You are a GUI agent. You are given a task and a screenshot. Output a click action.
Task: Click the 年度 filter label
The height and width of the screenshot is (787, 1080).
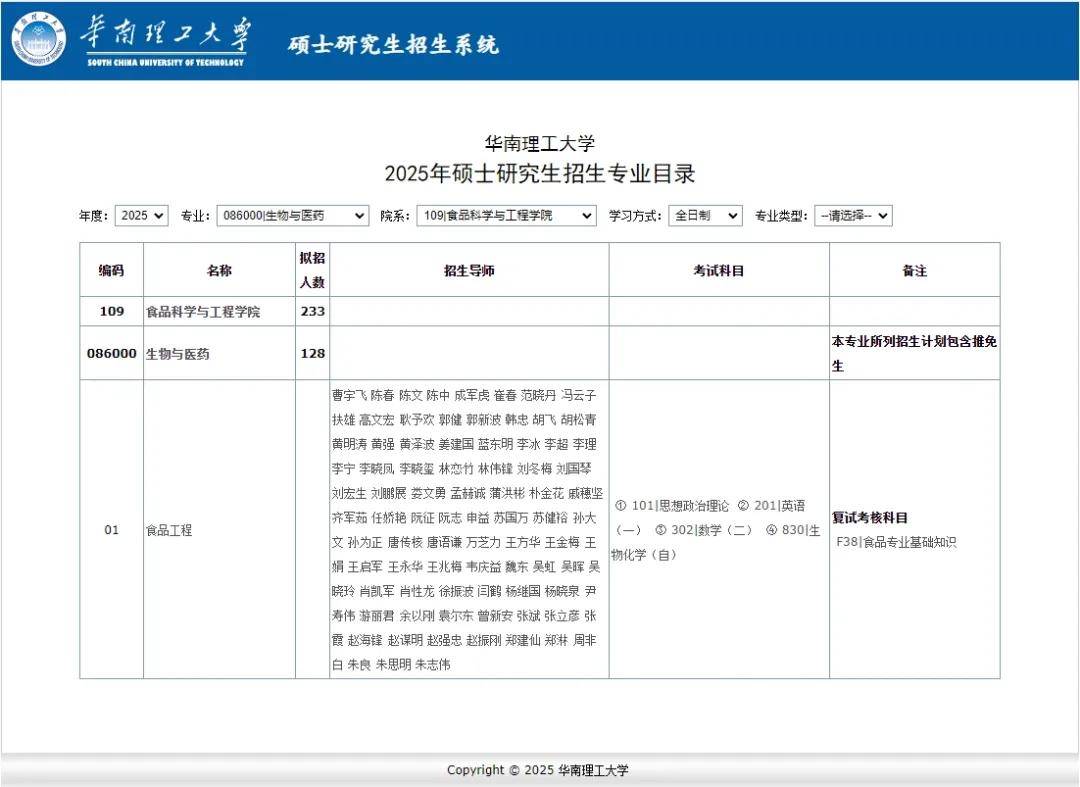(93, 216)
